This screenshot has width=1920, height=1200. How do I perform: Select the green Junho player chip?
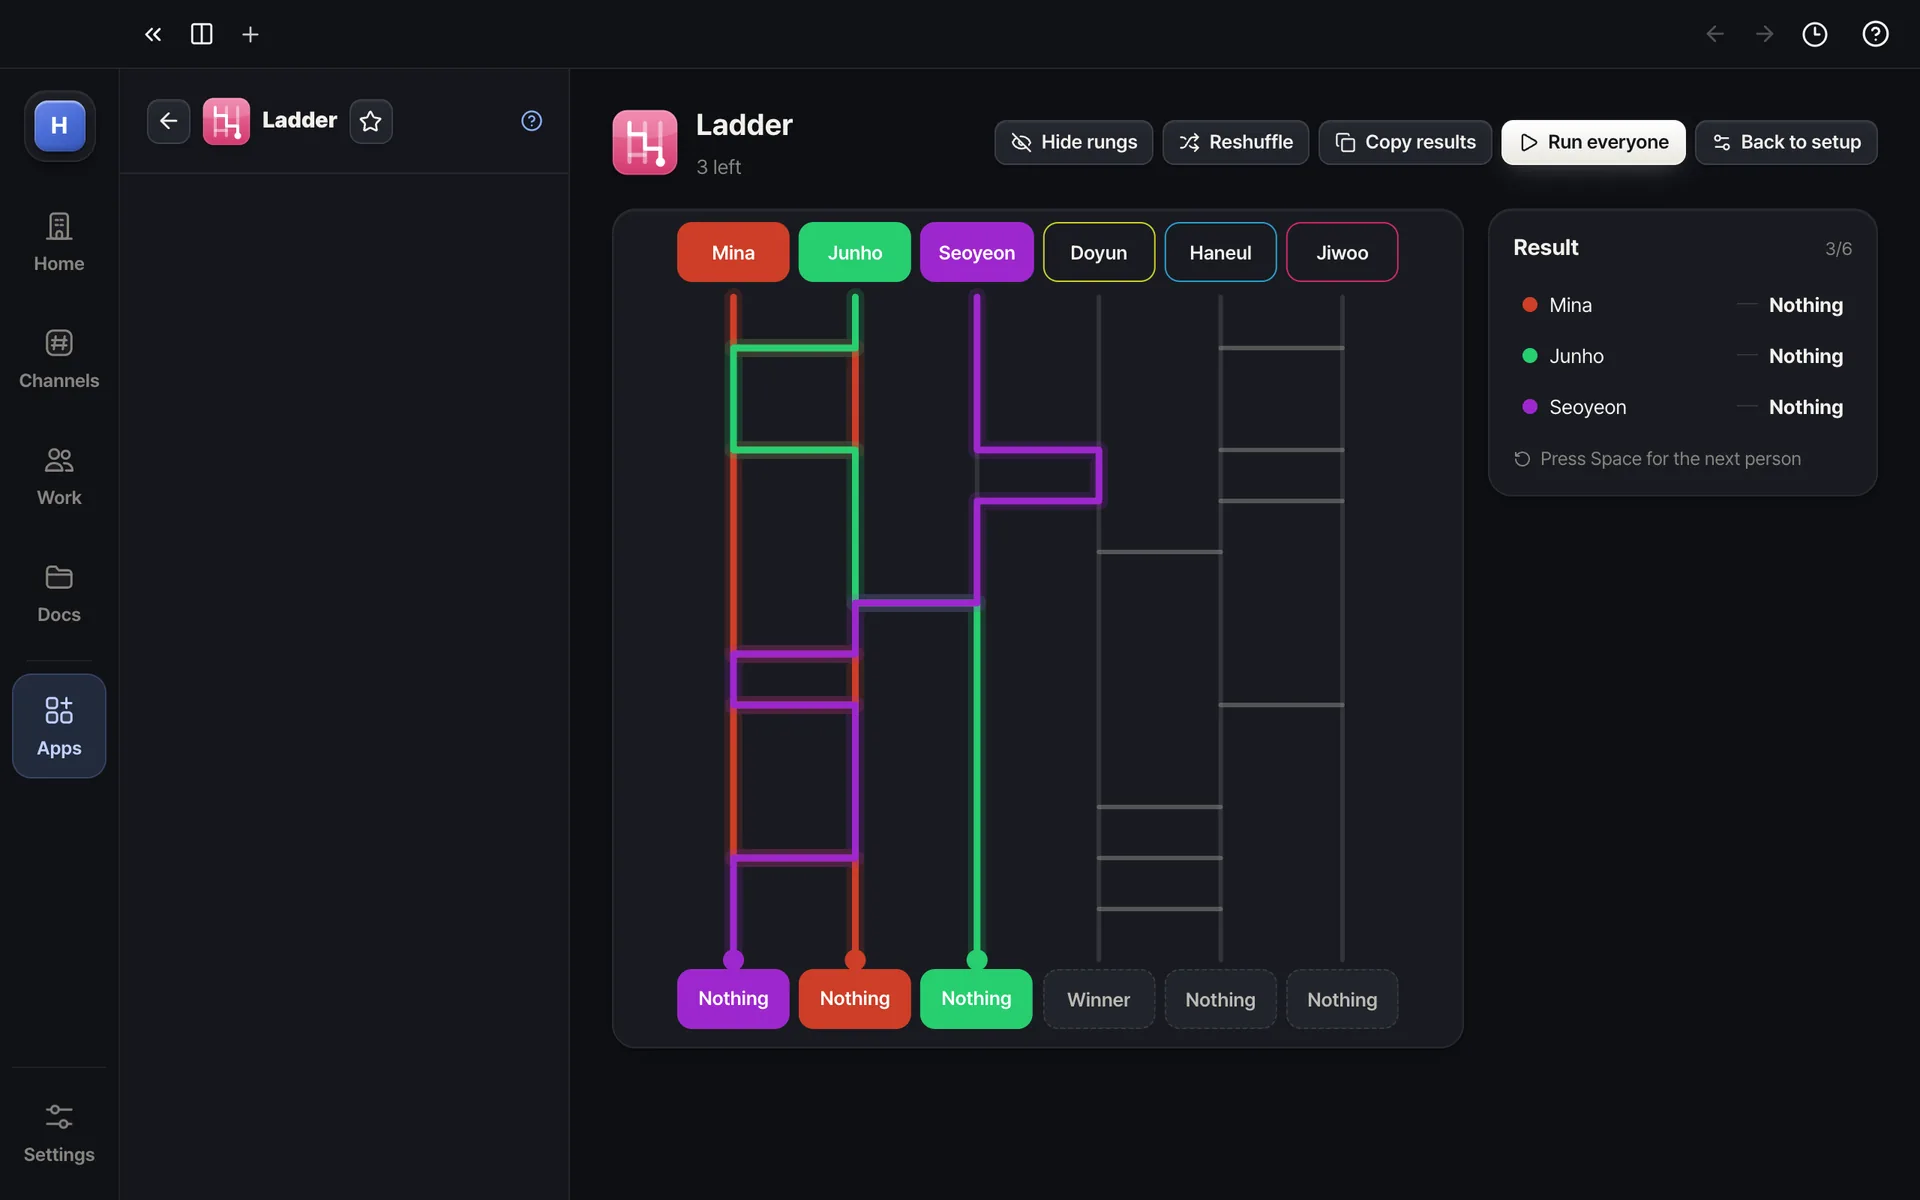pos(855,252)
